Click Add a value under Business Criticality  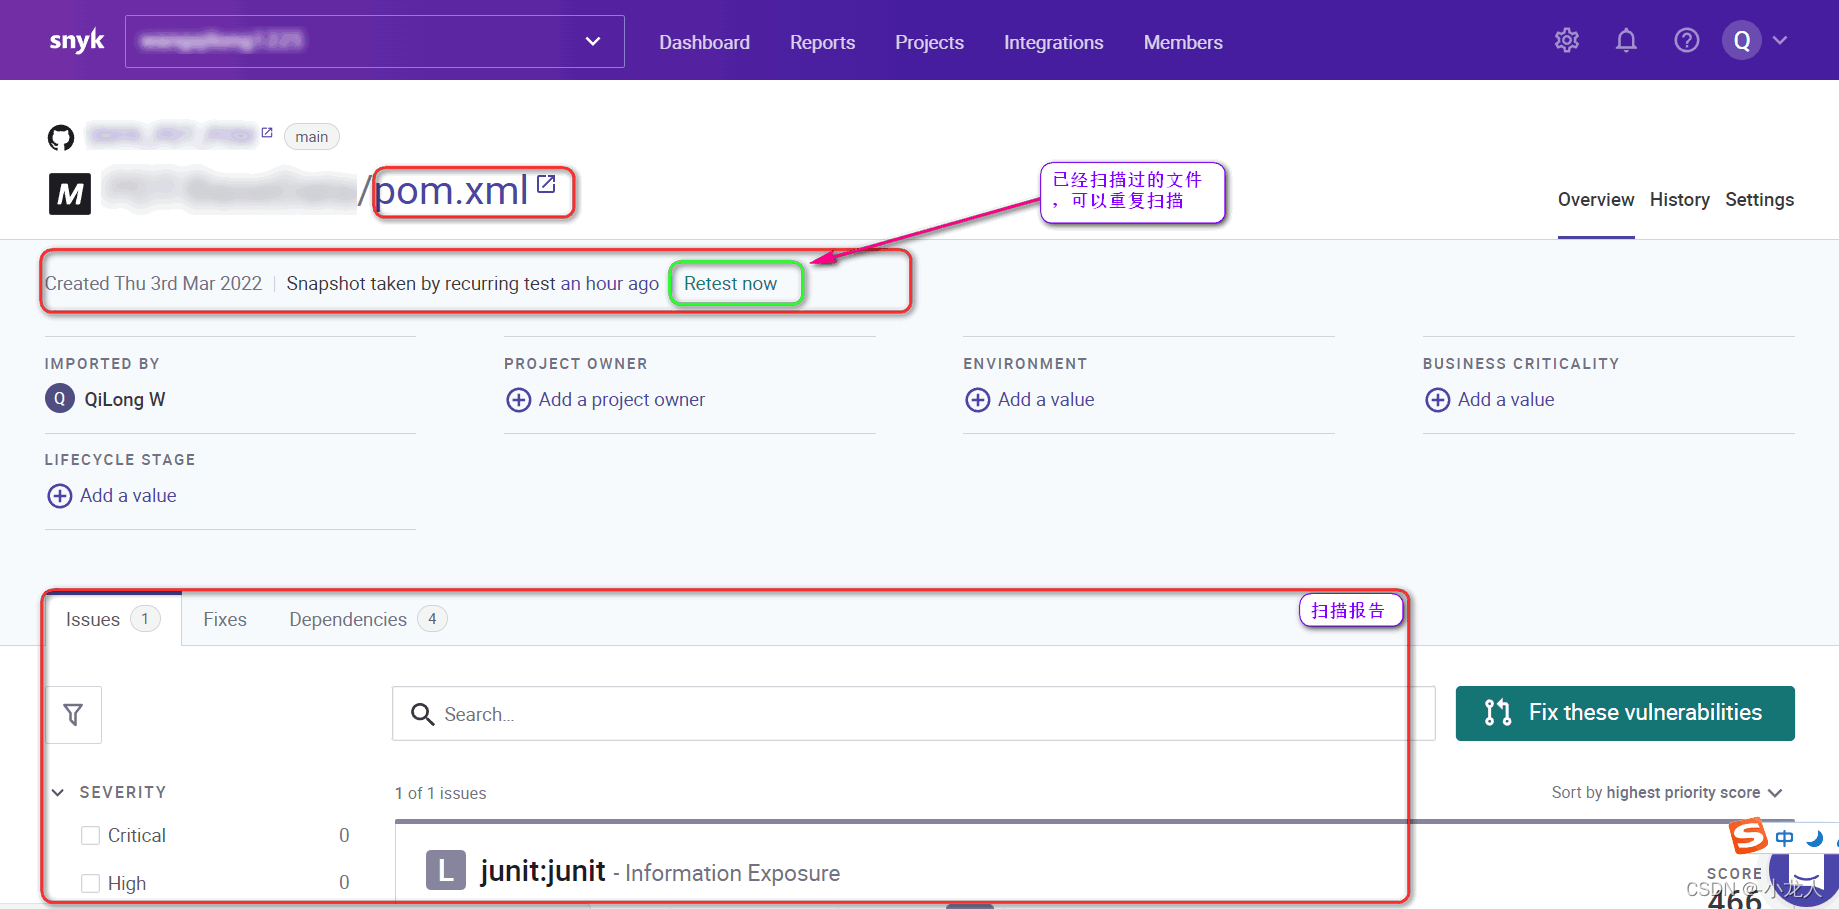click(x=1506, y=400)
